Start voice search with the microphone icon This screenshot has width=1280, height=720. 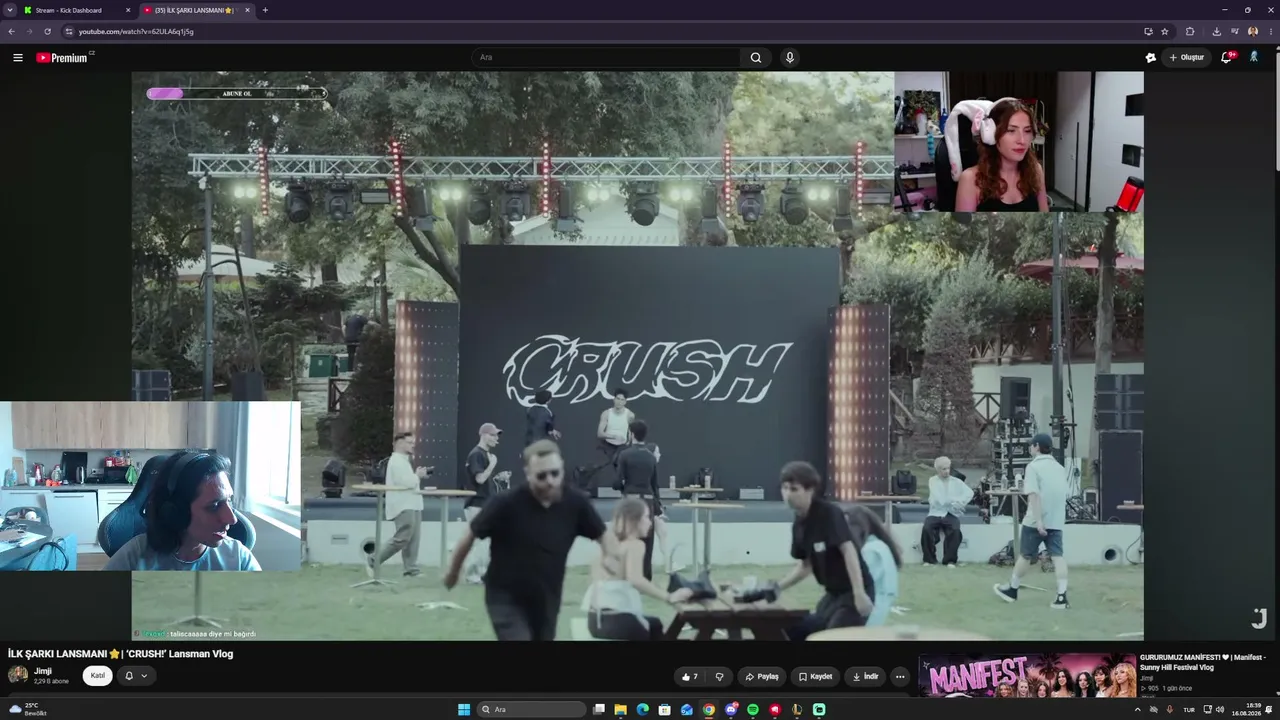pos(790,58)
